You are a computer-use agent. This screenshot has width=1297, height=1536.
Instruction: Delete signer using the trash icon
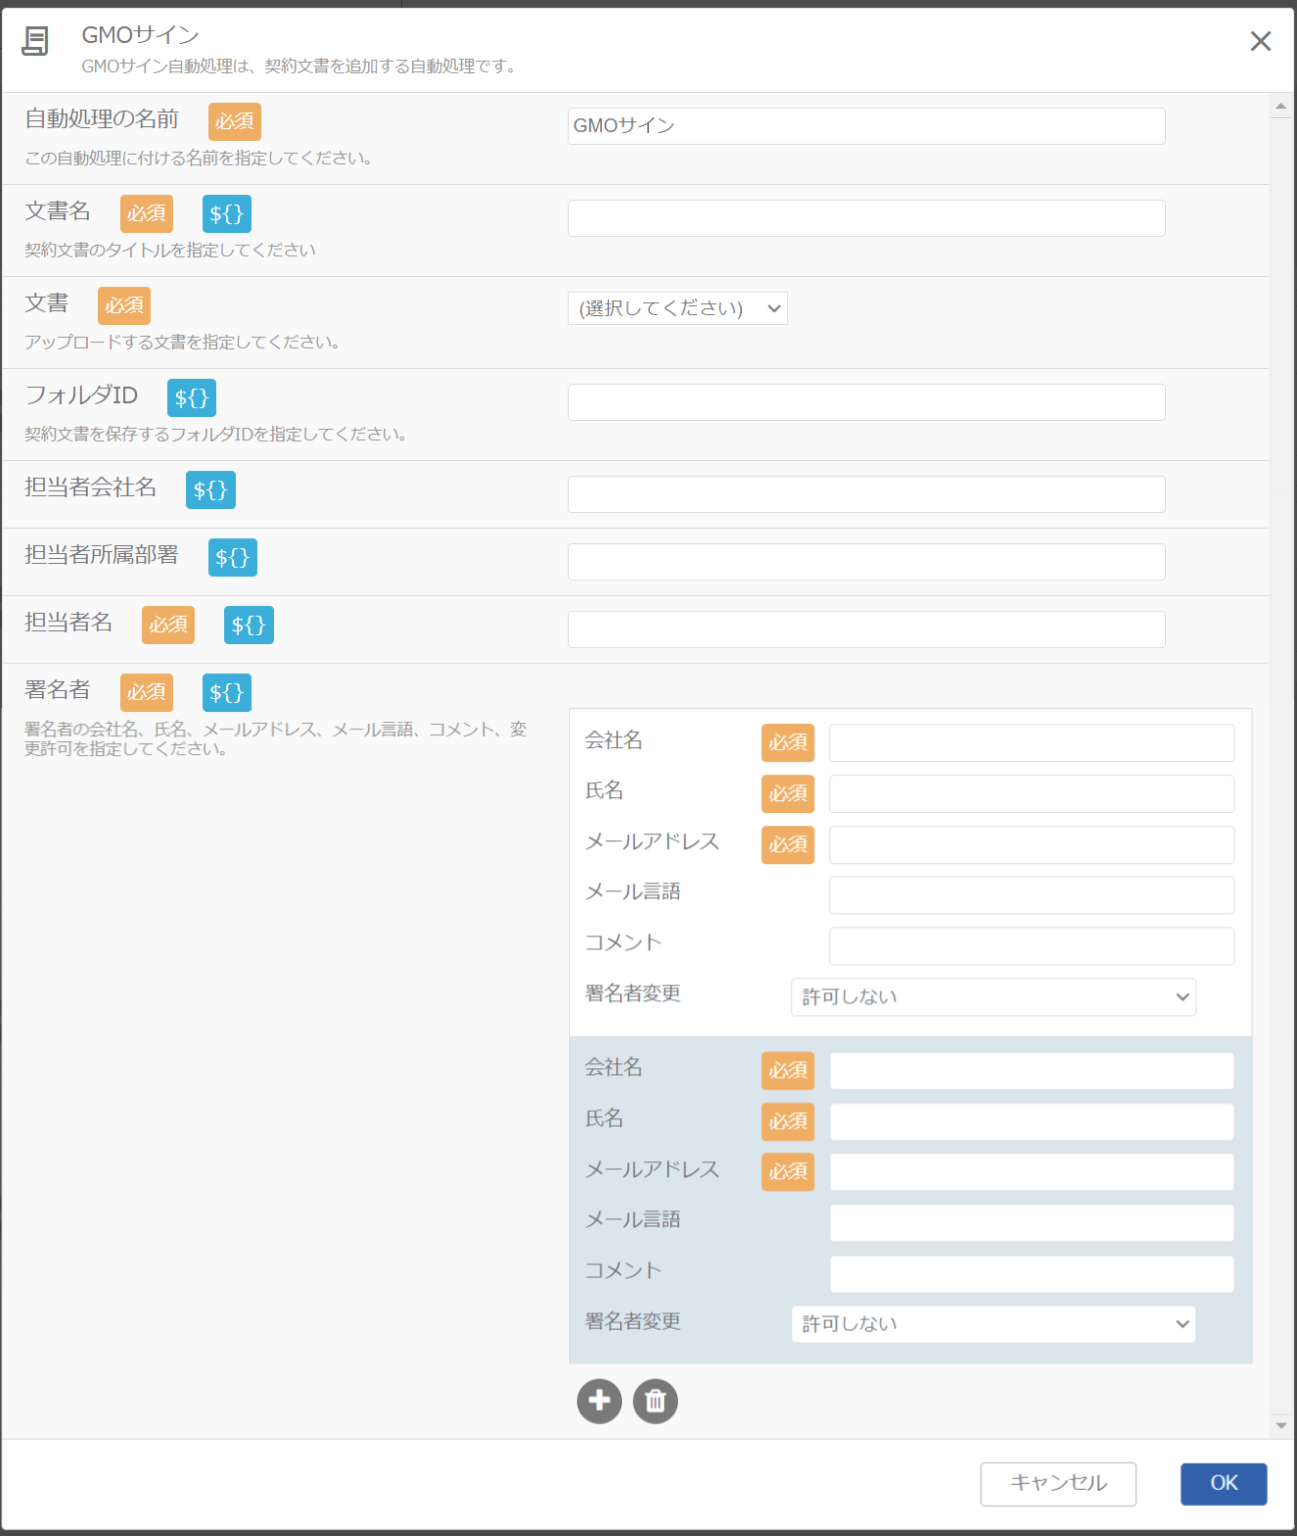(655, 1401)
